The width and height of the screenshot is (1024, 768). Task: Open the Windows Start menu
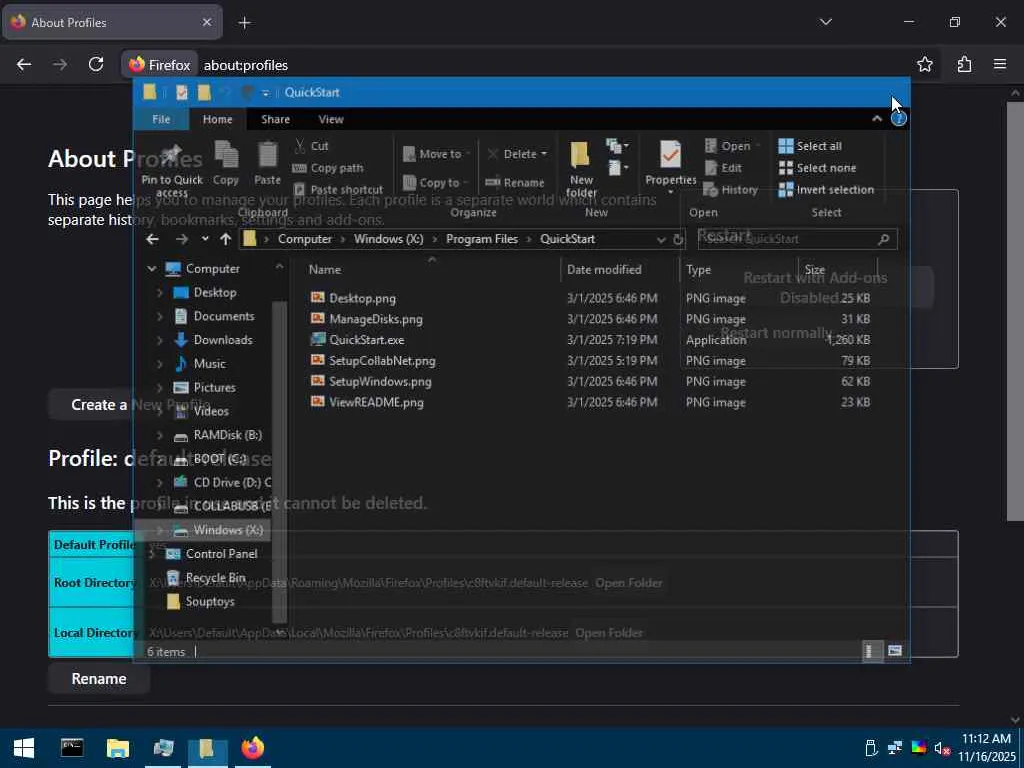24,748
